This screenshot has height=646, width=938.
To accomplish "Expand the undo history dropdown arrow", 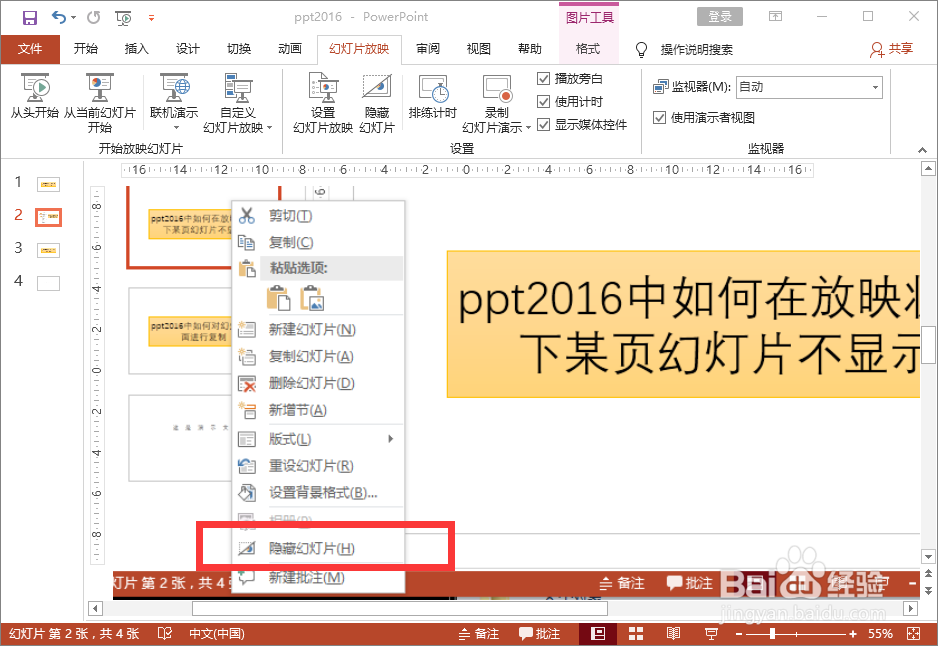I will pos(74,17).
